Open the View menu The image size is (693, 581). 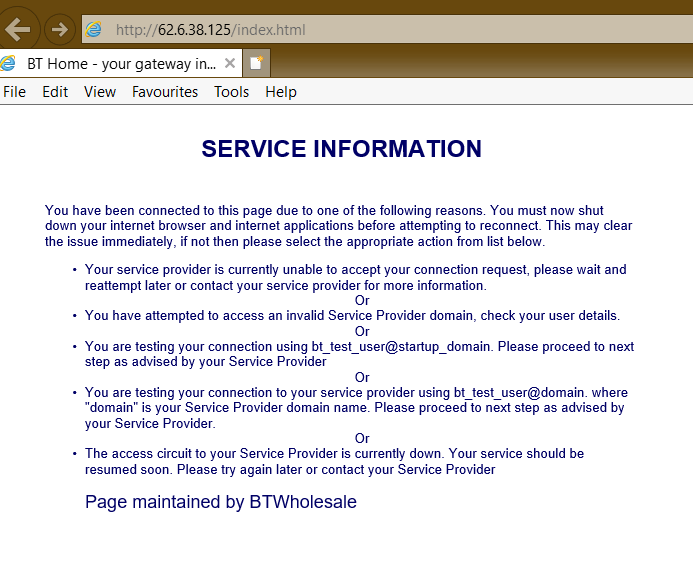100,92
